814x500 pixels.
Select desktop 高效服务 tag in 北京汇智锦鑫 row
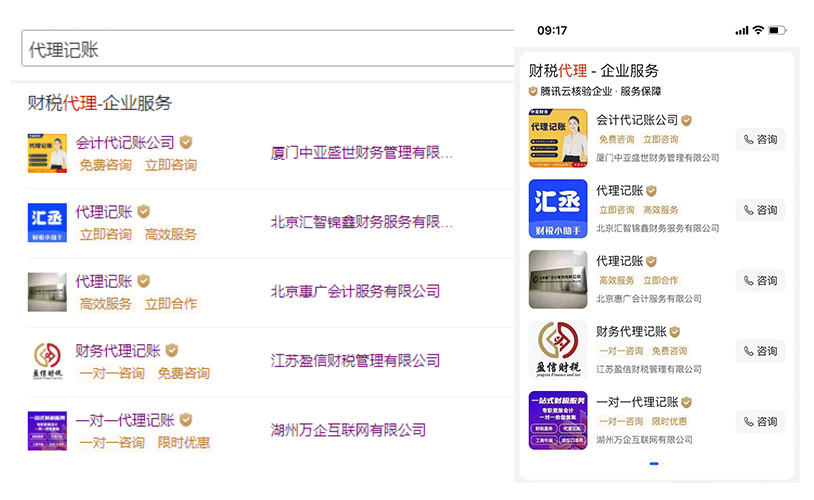[171, 235]
